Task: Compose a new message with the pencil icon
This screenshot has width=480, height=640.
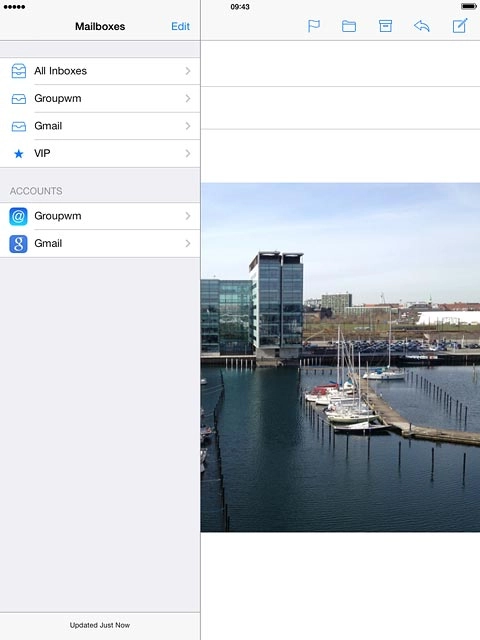Action: 460,26
